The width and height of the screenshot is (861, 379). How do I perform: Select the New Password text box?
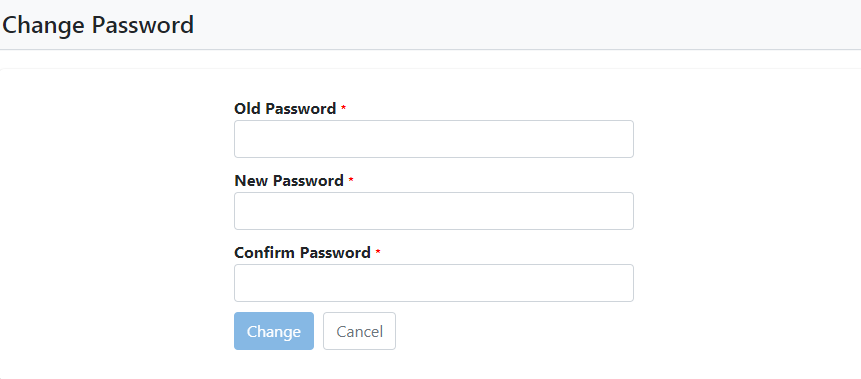434,211
